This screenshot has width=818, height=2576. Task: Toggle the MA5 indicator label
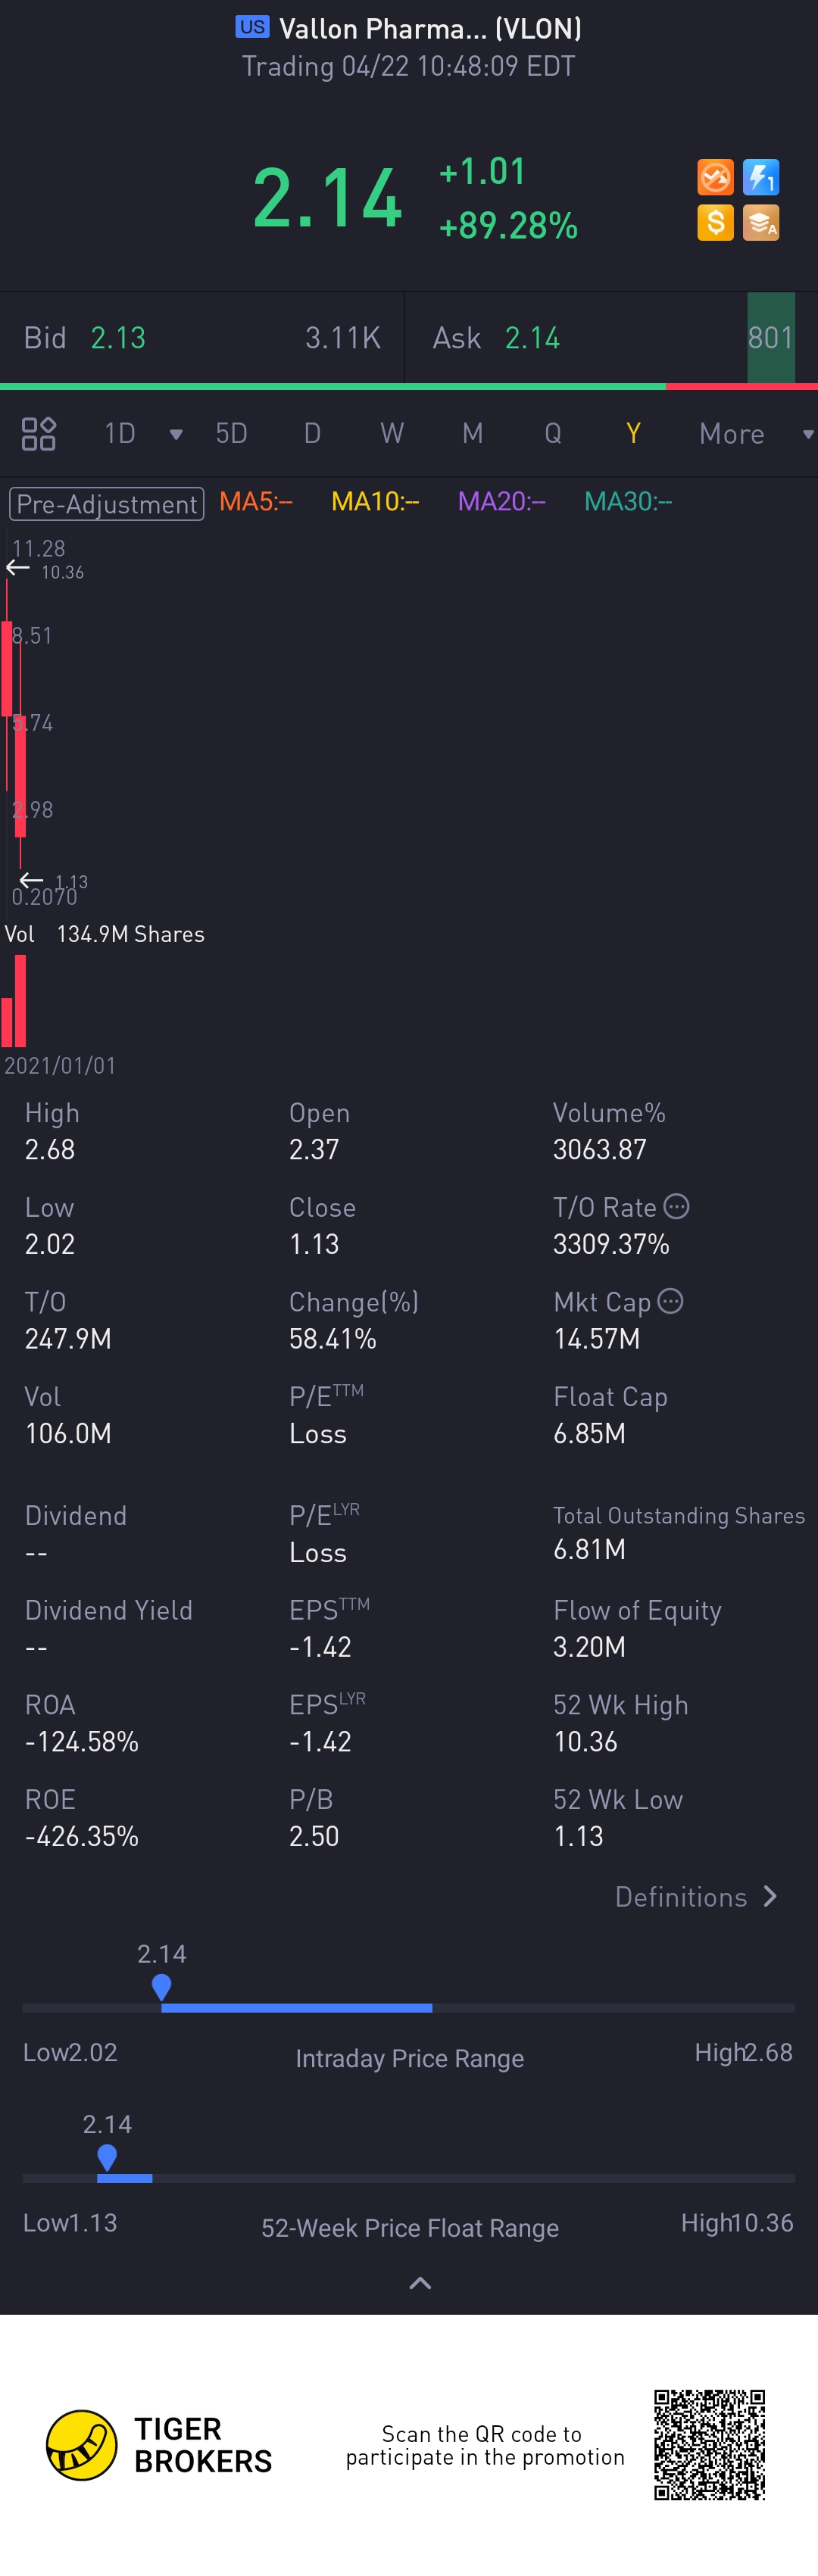pyautogui.click(x=256, y=502)
